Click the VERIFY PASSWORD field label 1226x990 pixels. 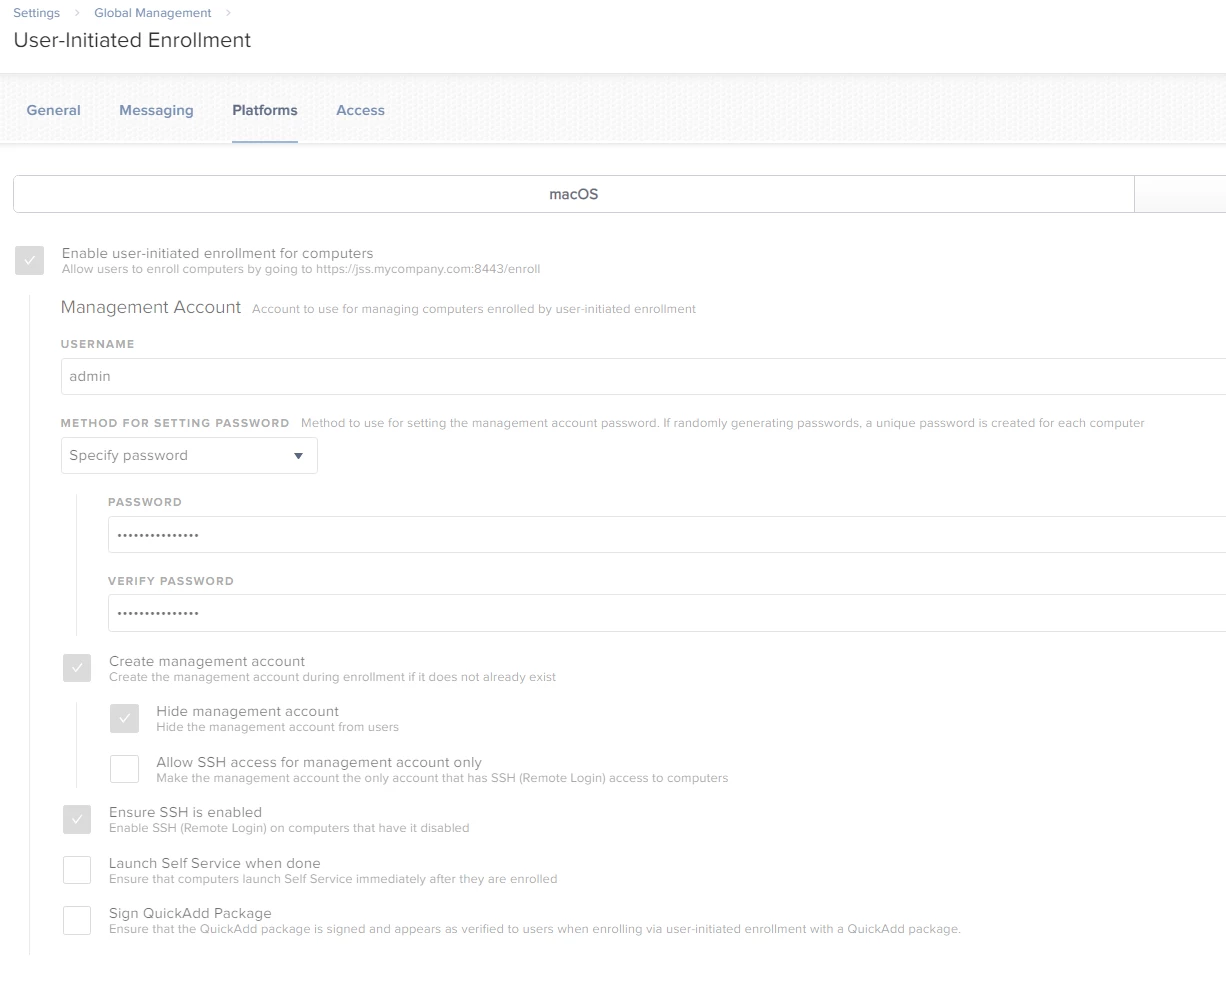[x=171, y=581]
